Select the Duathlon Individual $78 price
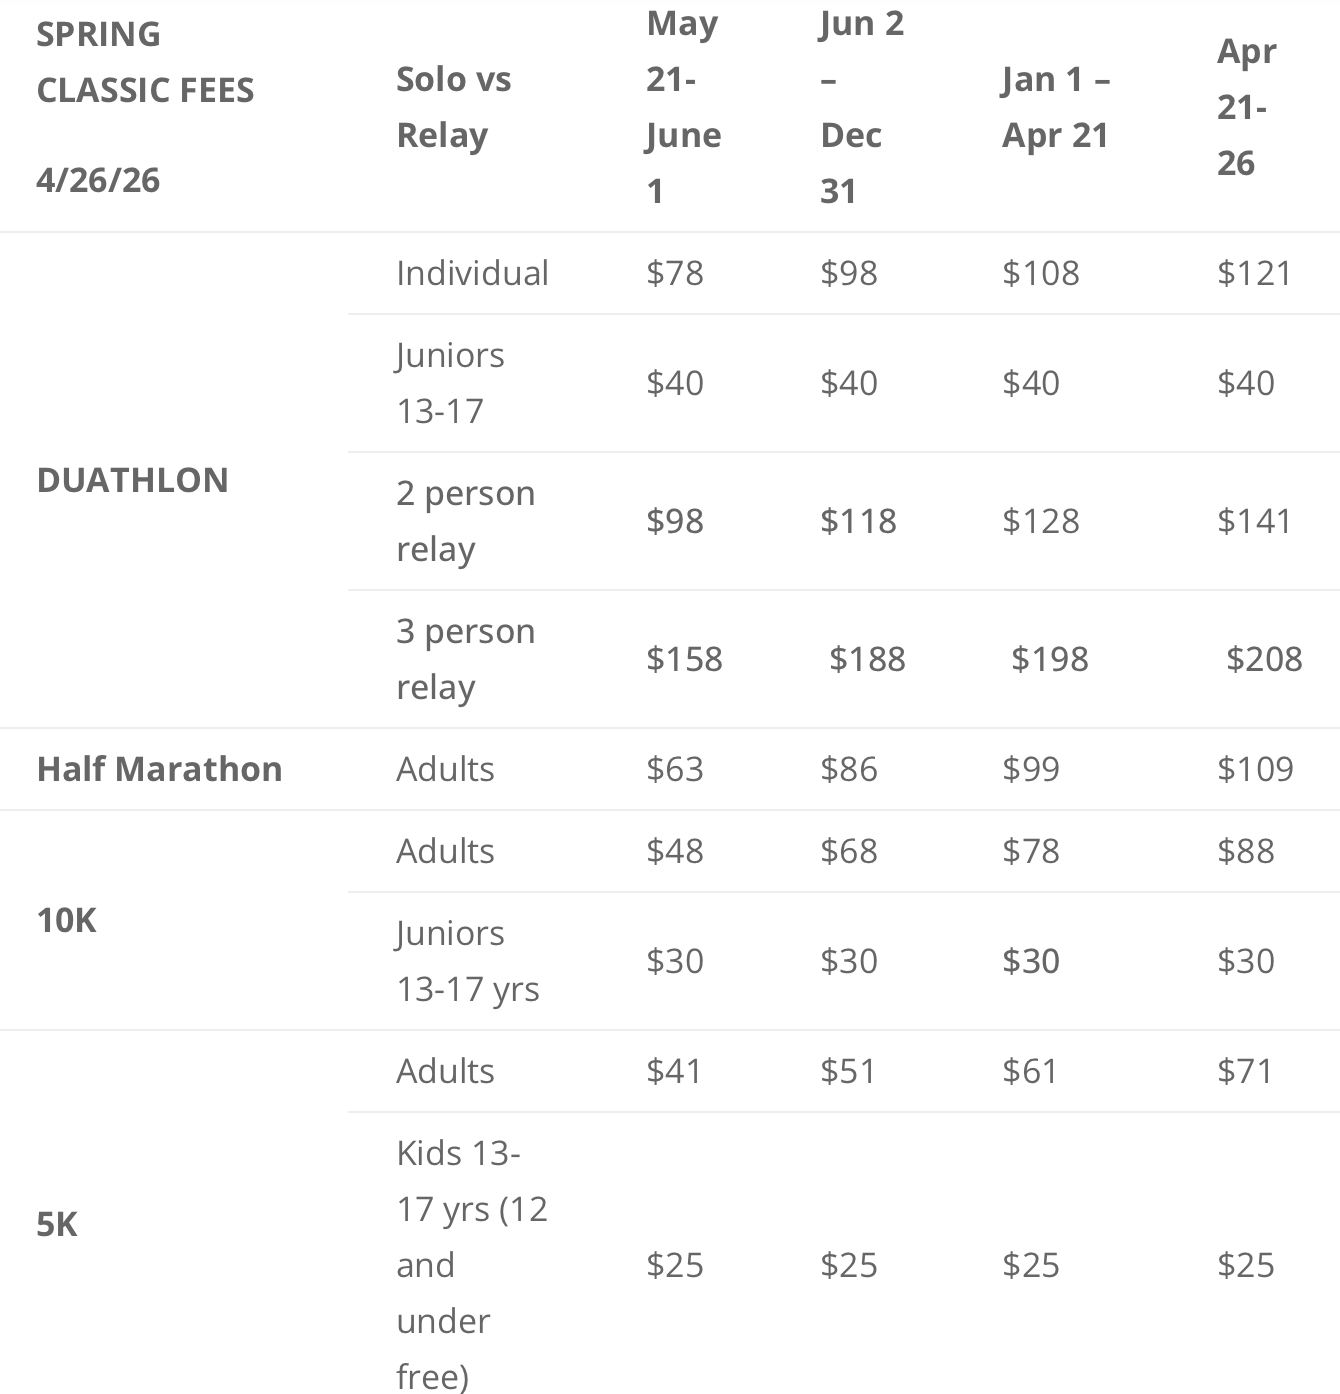This screenshot has height=1394, width=1340. (x=675, y=273)
